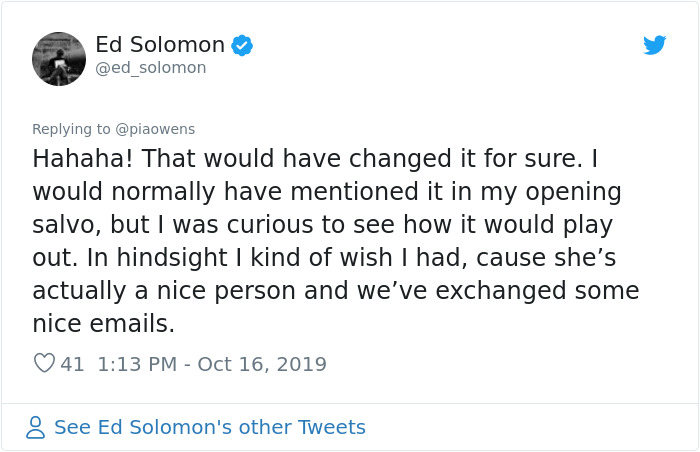Screen dimensions: 700x452
Task: Click the Twitter bird logo
Action: coord(655,45)
